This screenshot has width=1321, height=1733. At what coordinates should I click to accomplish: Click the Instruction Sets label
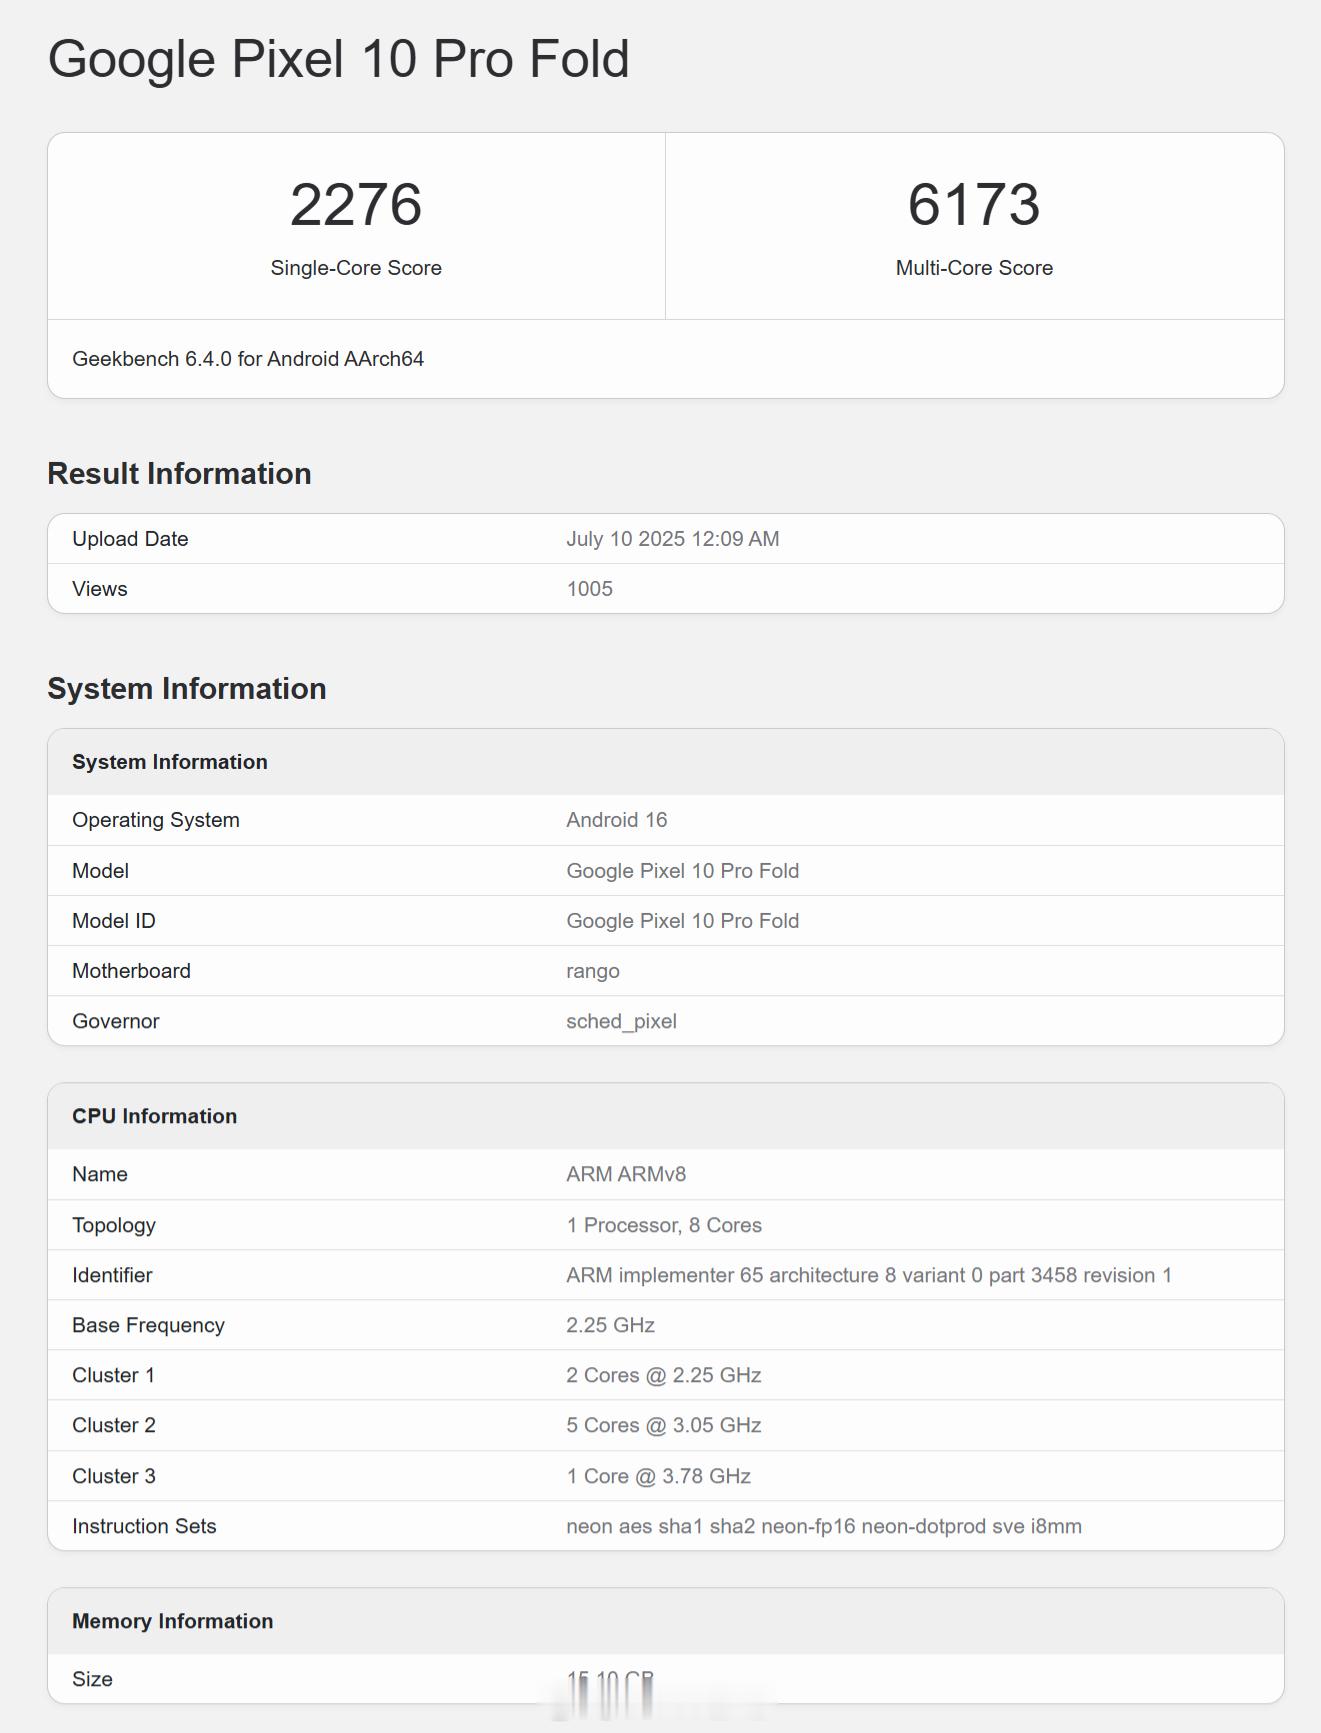(x=144, y=1526)
